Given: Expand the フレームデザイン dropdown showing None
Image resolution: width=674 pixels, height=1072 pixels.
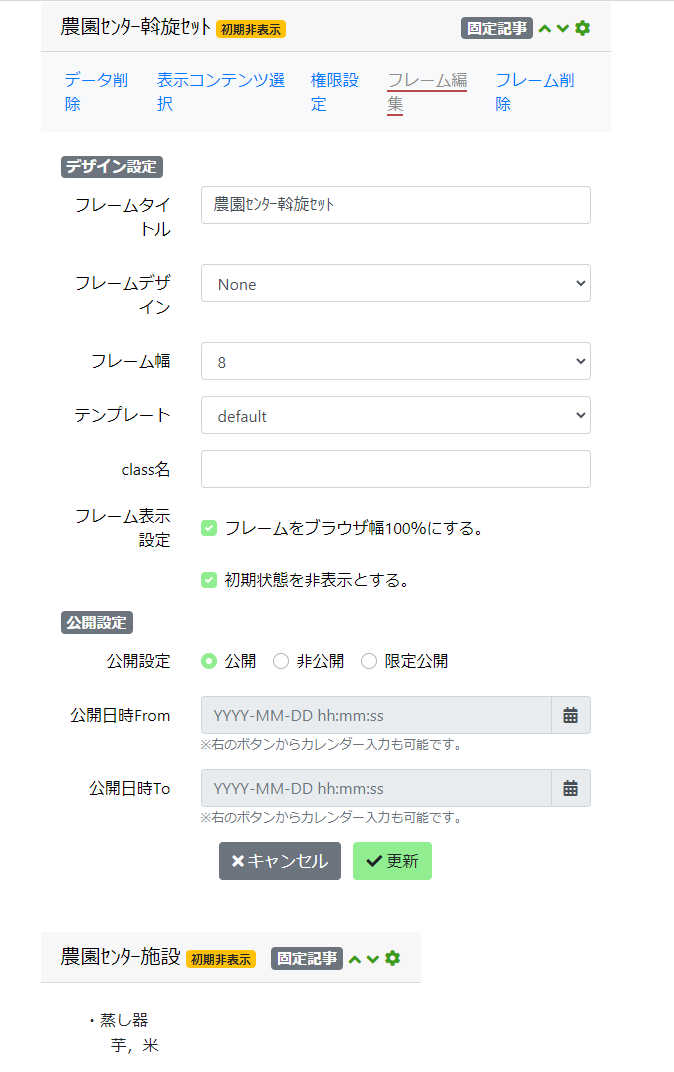Looking at the screenshot, I should 396,283.
